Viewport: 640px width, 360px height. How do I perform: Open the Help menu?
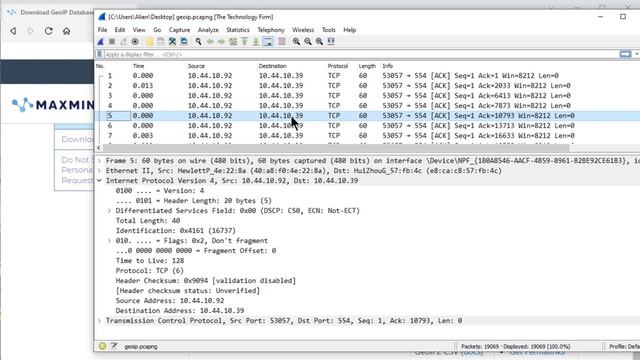click(349, 30)
